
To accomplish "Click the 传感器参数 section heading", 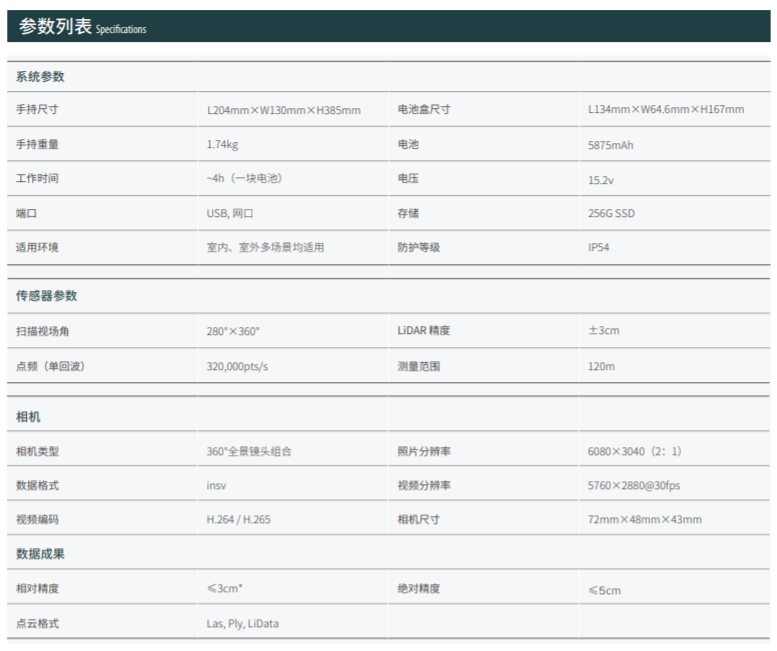I will 46,296.
